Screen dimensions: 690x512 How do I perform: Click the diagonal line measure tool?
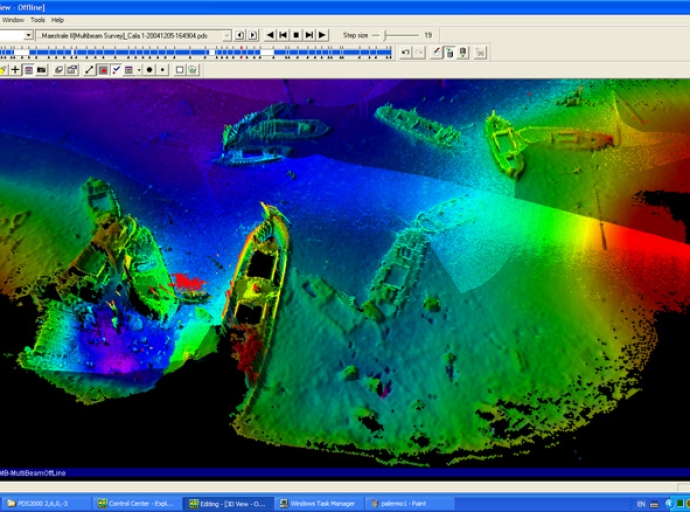point(89,70)
